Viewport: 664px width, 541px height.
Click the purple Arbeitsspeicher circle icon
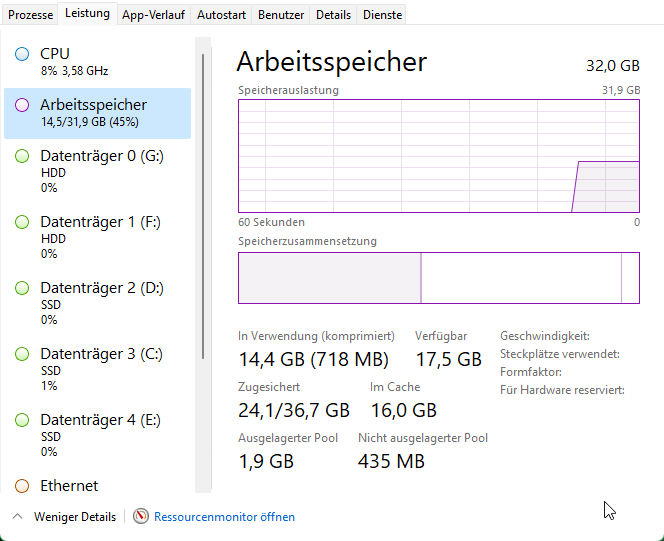click(x=22, y=105)
